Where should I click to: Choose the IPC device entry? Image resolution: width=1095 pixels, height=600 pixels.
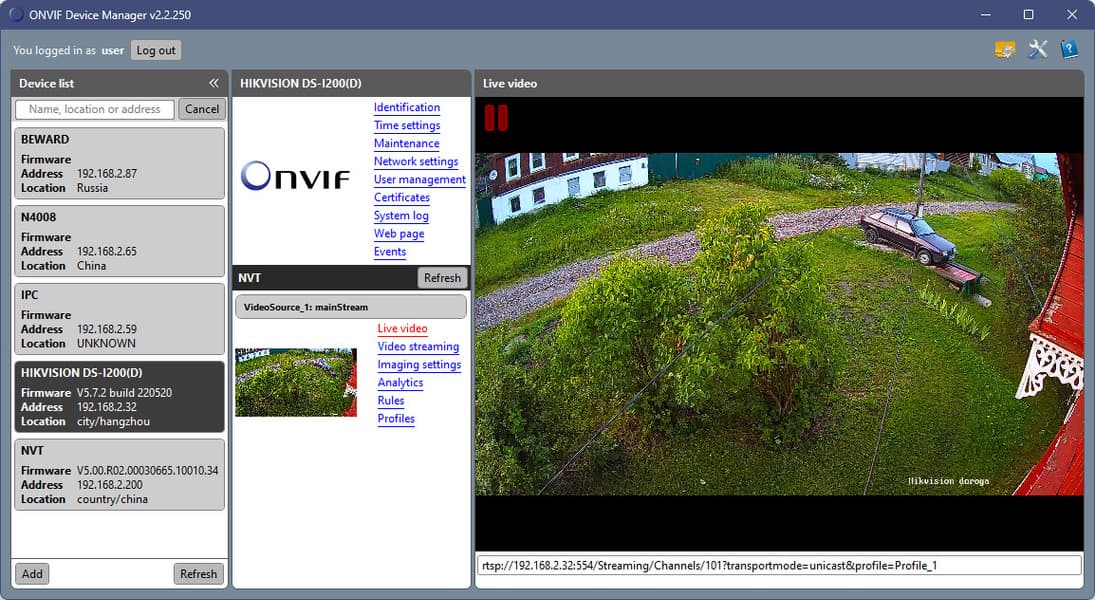click(x=119, y=319)
